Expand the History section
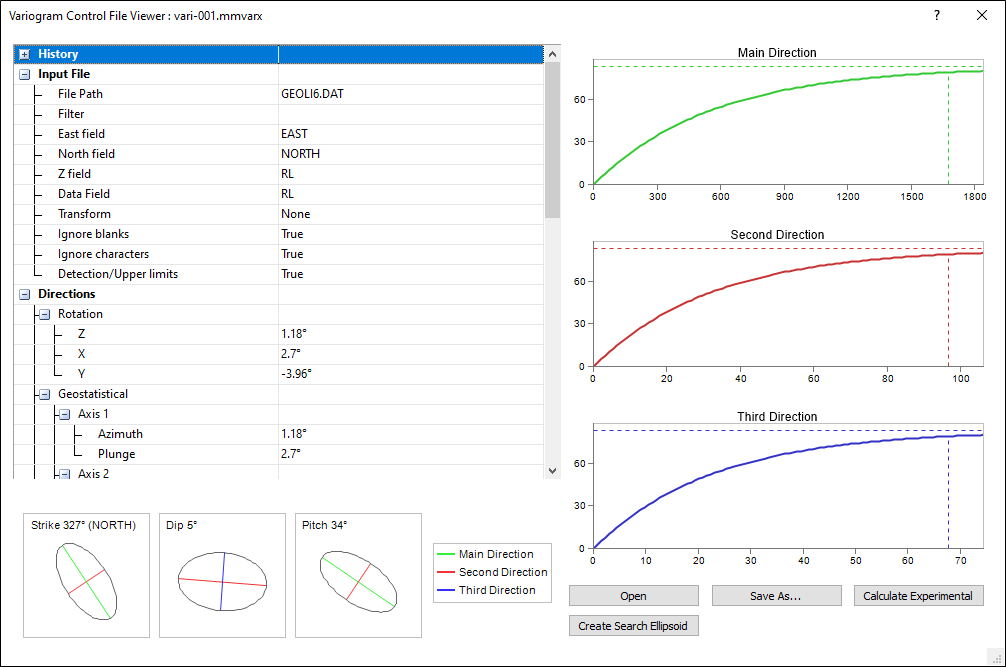This screenshot has height=667, width=1006. (x=24, y=54)
